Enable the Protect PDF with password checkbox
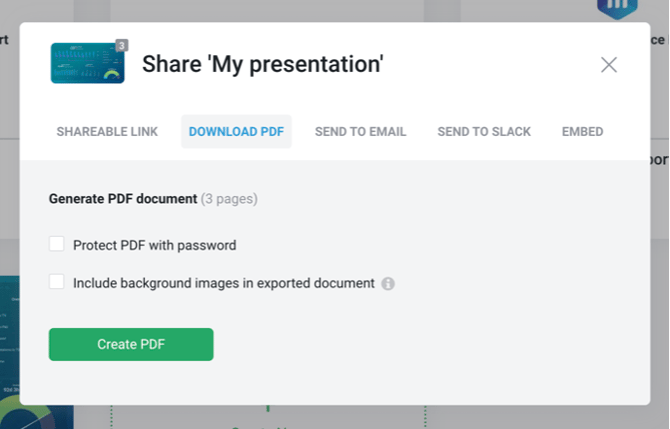This screenshot has width=670, height=429. coord(57,244)
